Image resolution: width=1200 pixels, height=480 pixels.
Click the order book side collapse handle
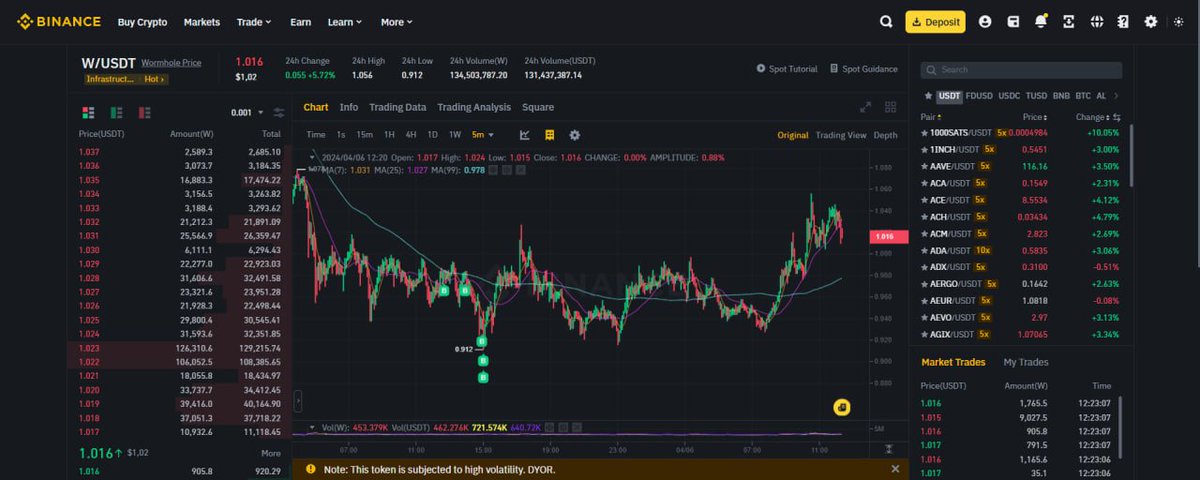pyautogui.click(x=297, y=401)
